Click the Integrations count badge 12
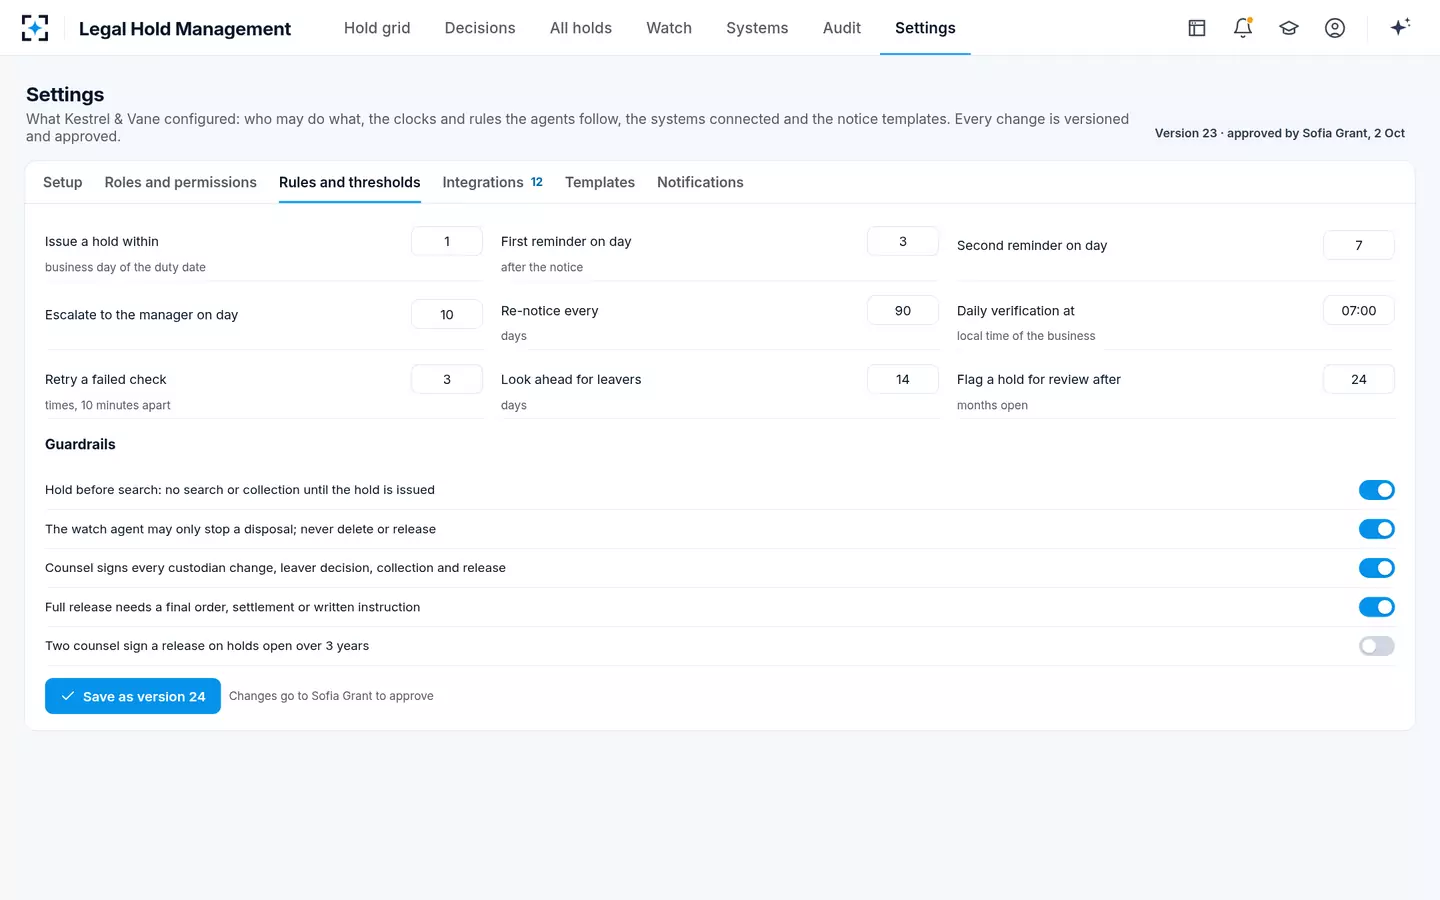The height and width of the screenshot is (900, 1440). [537, 182]
